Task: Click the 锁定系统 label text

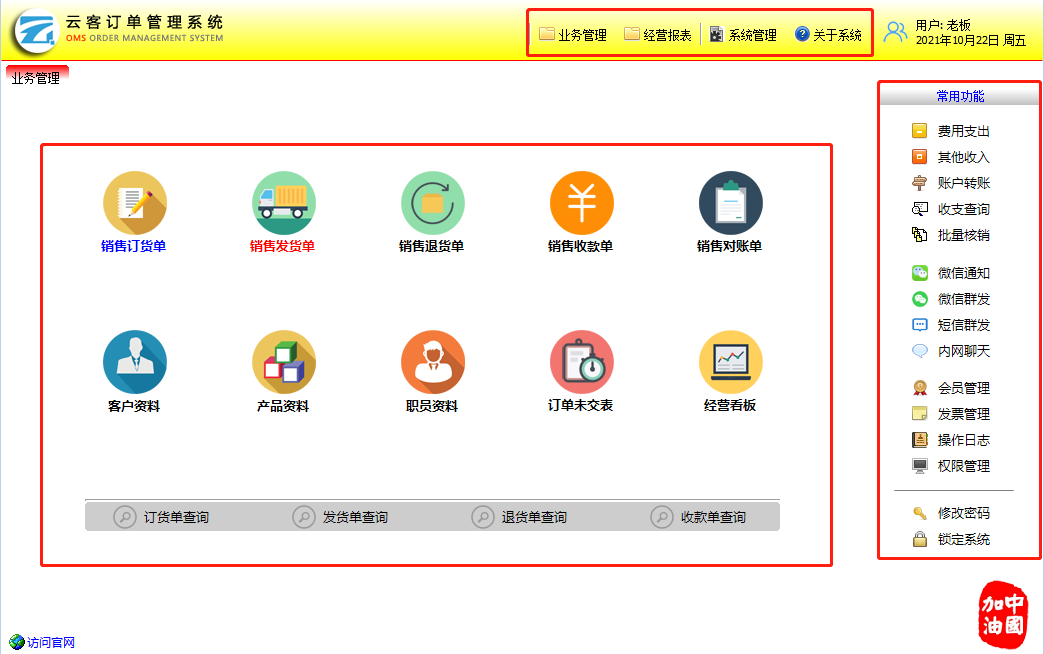Action: [963, 539]
